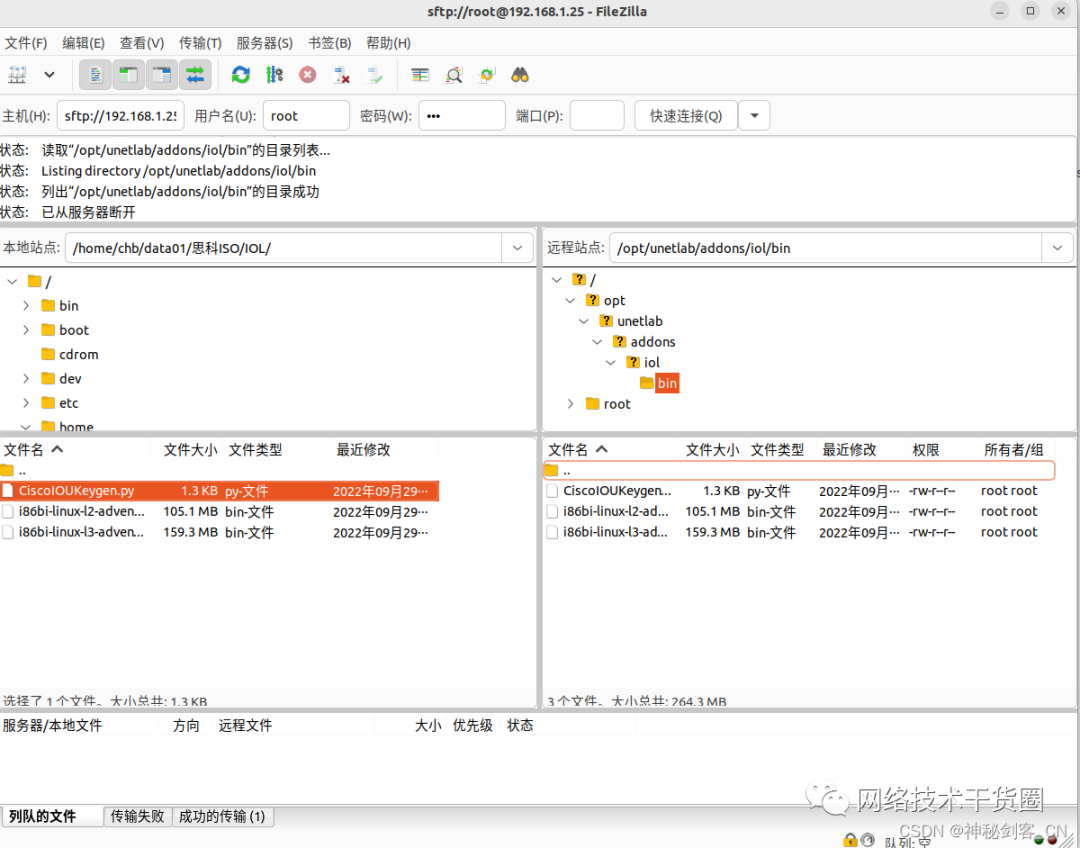Image resolution: width=1080 pixels, height=848 pixels.
Task: Toggle the remote directory tree view
Action: point(161,74)
